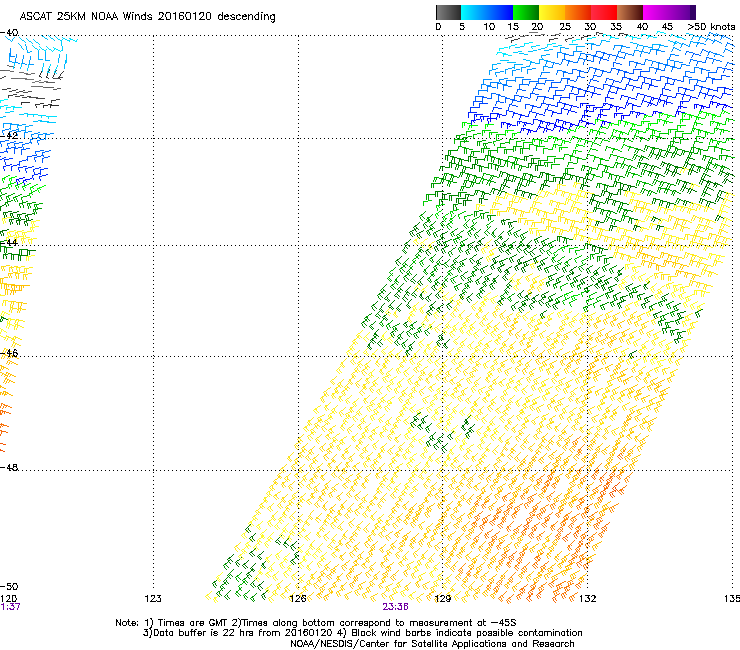Viewport: 740px width, 650px height.
Task: Click the purple 1:37 overpass time
Action: tap(10, 607)
